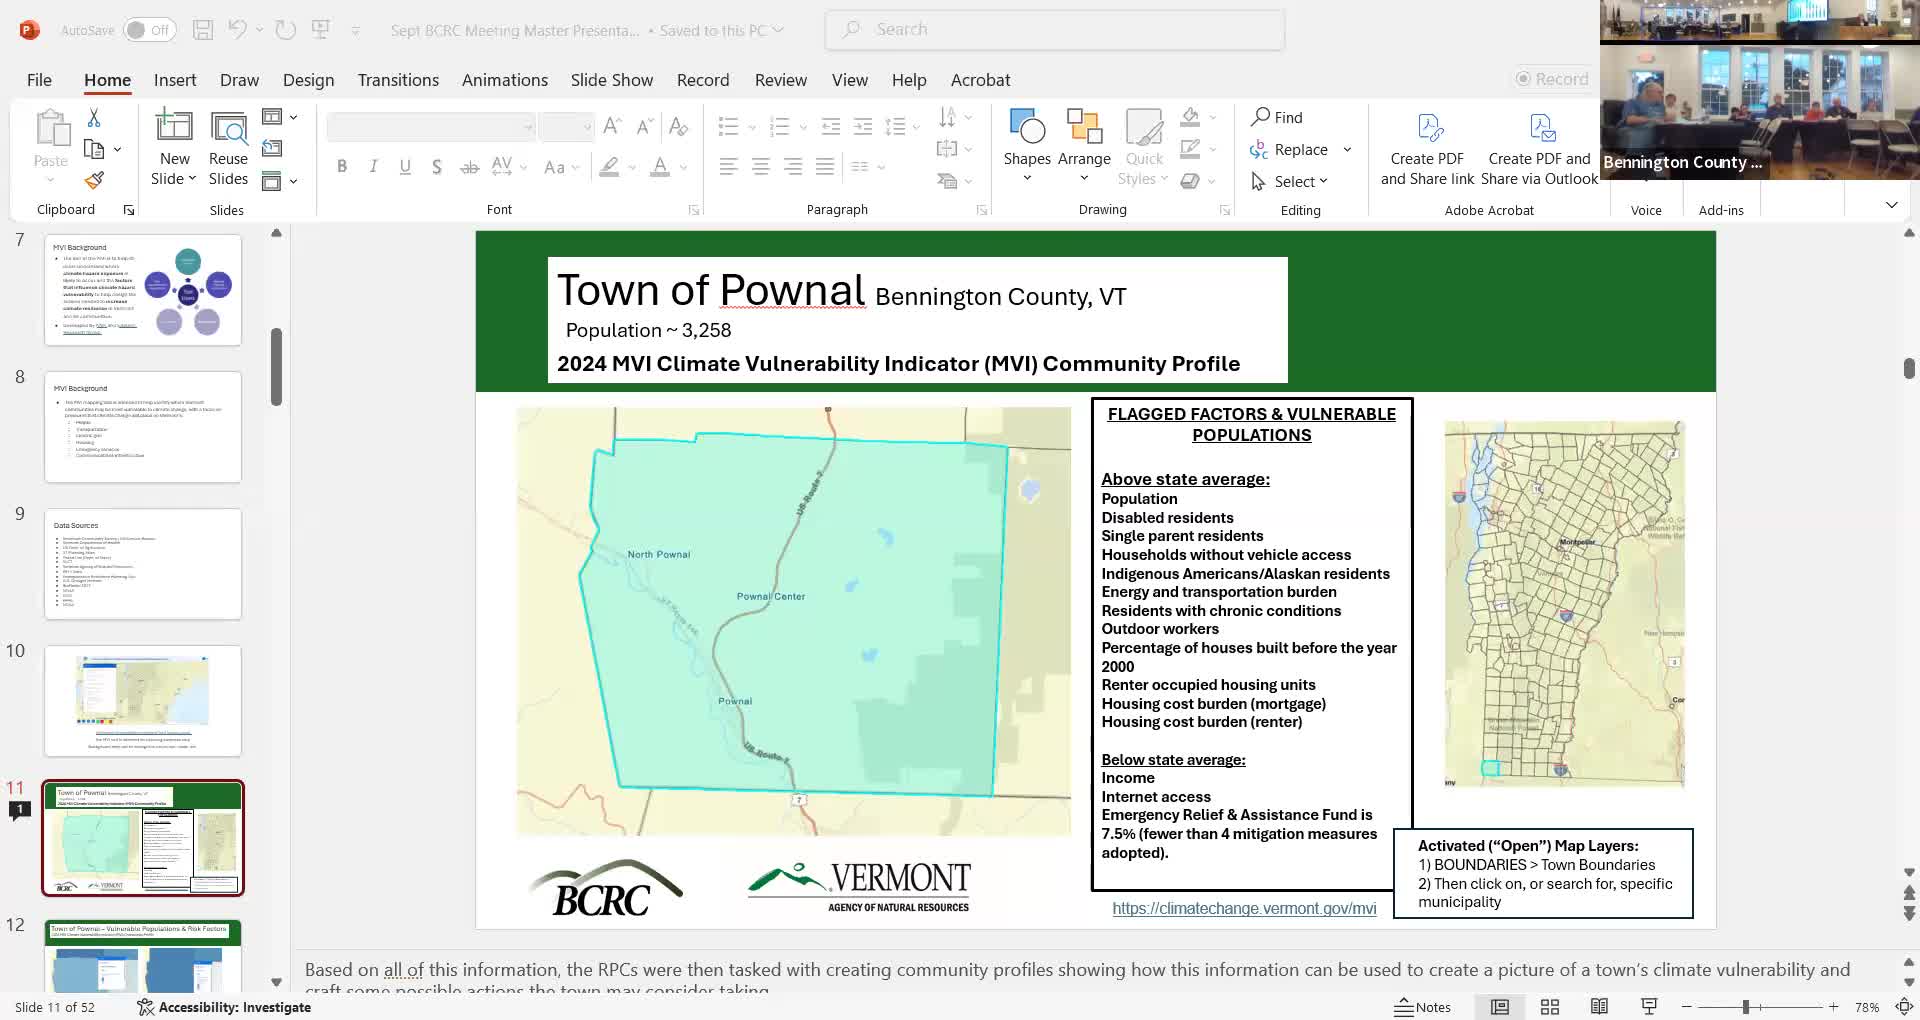Collapse the ribbon with the chevron
The height and width of the screenshot is (1020, 1920).
[1891, 205]
